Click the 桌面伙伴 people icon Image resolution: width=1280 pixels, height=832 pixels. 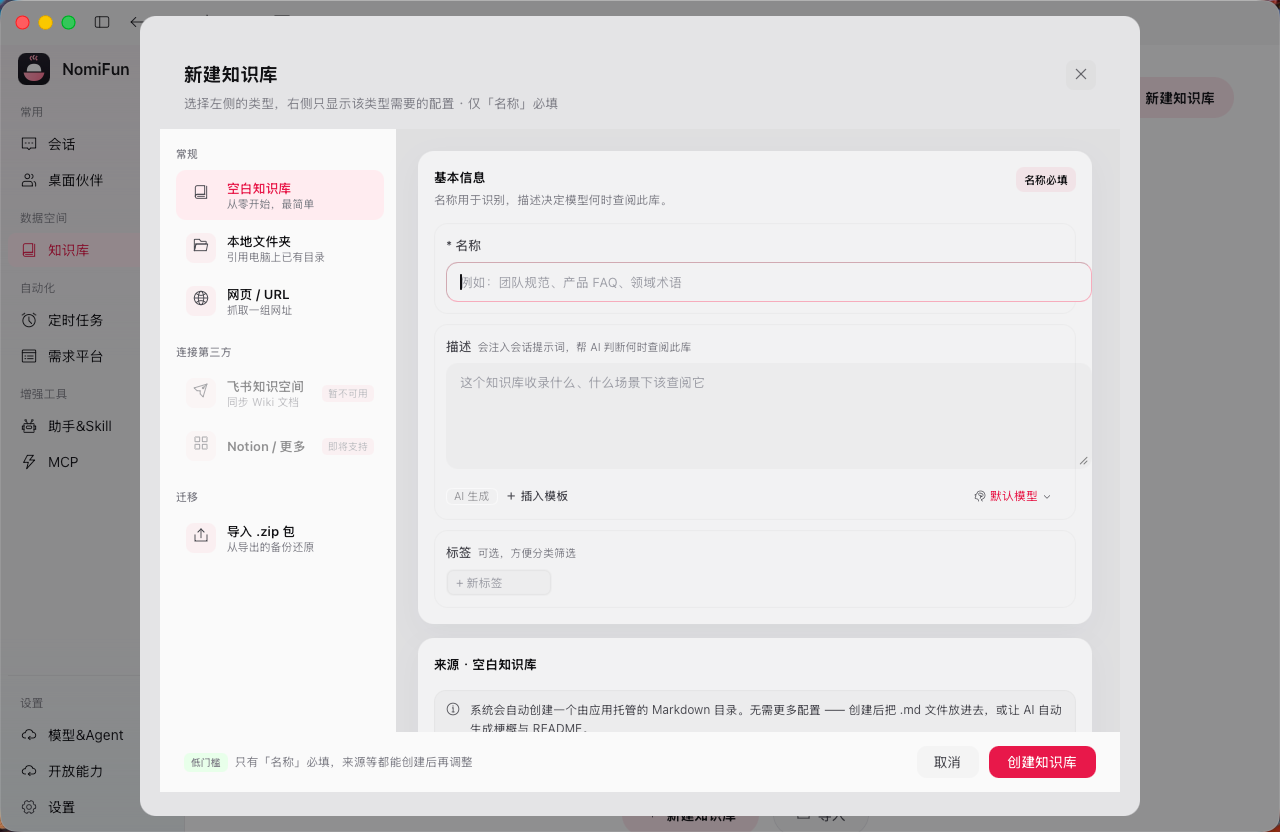pyautogui.click(x=29, y=180)
